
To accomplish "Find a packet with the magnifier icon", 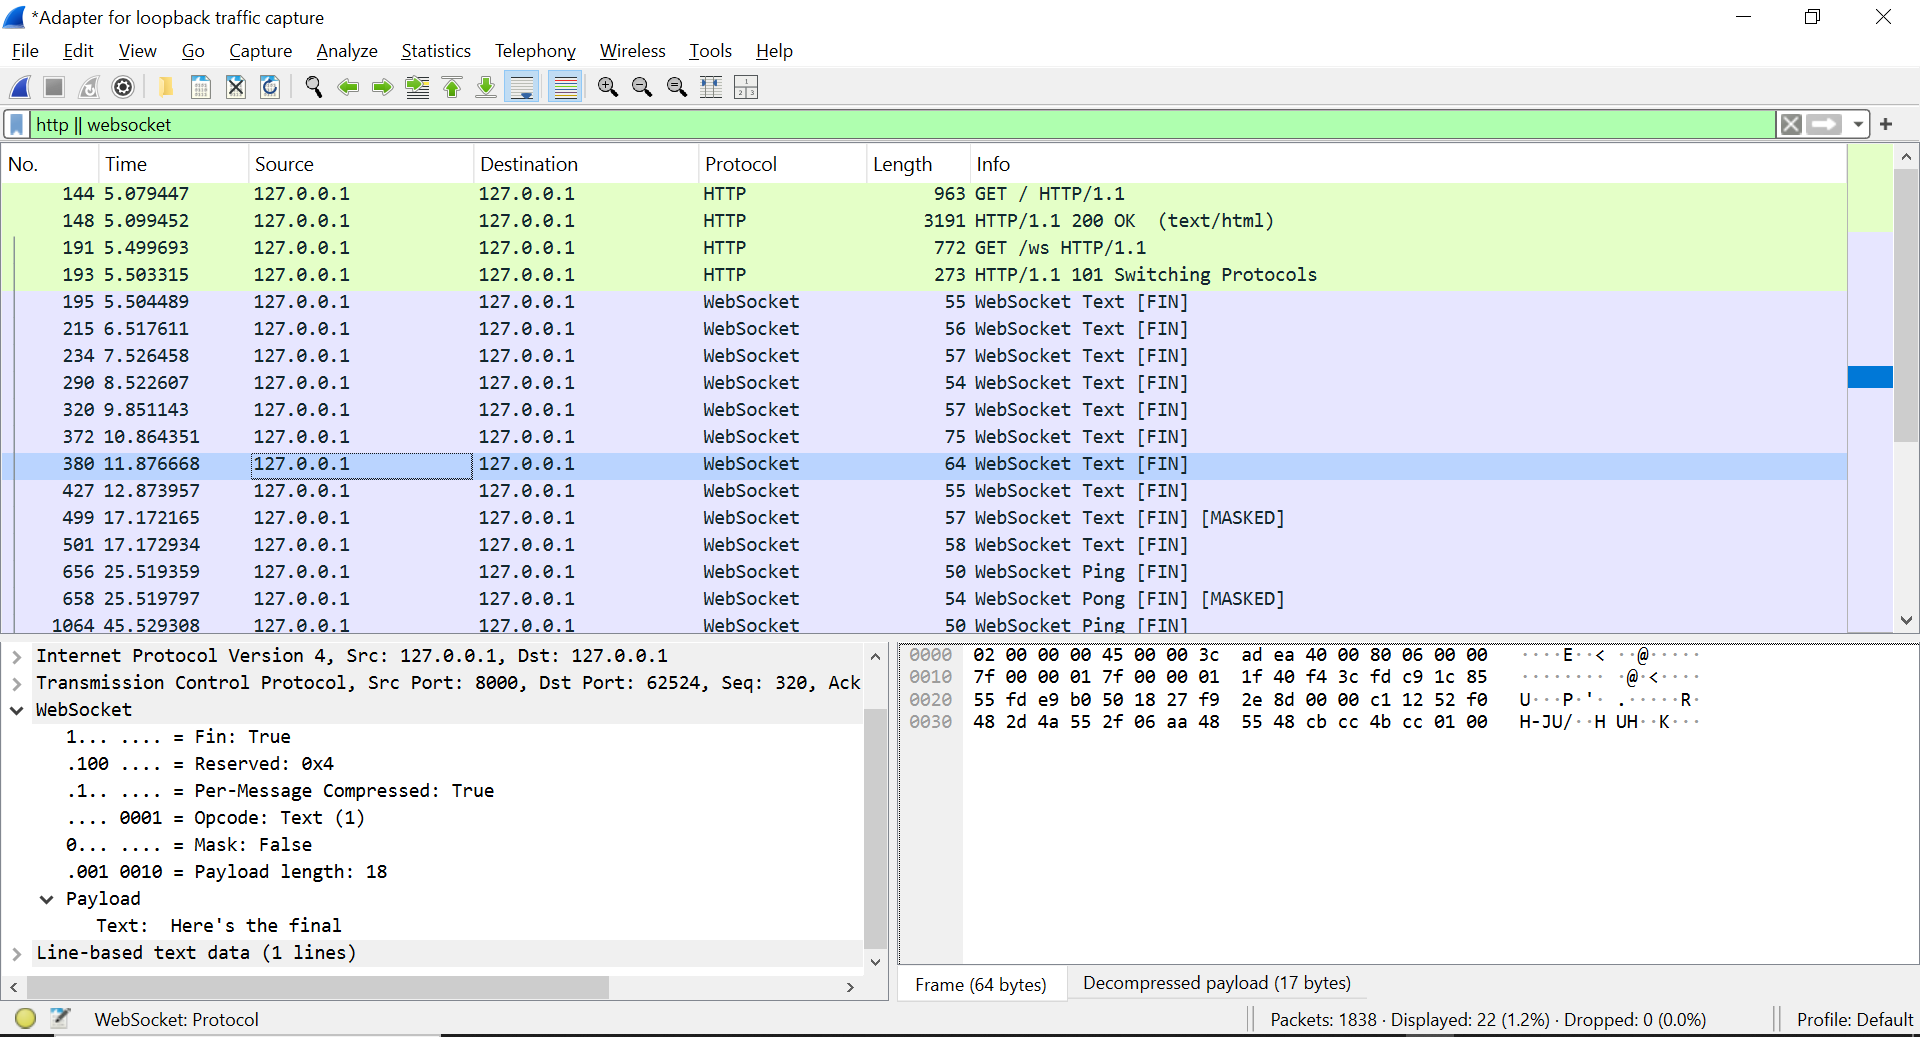I will pyautogui.click(x=313, y=88).
